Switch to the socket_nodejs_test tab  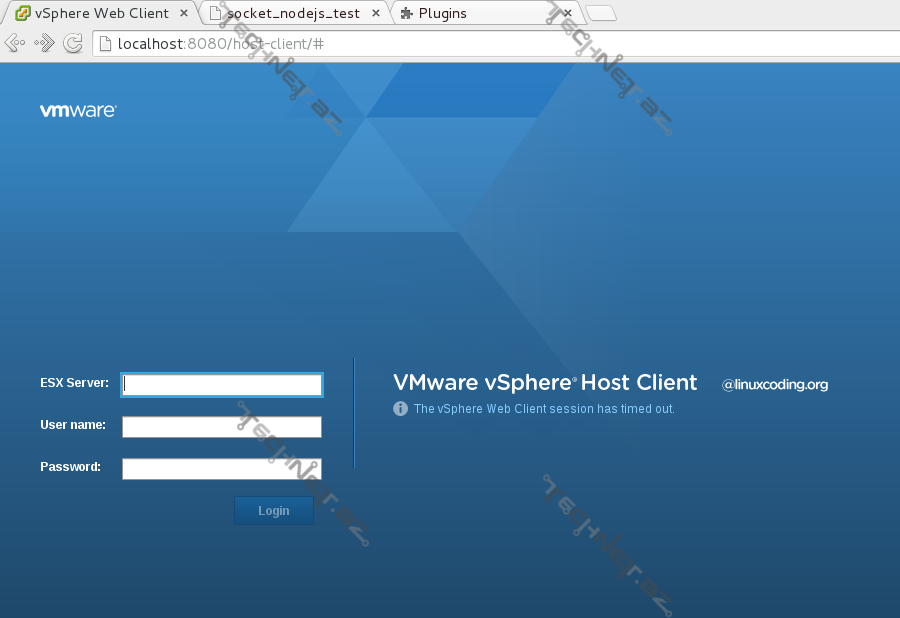(292, 14)
